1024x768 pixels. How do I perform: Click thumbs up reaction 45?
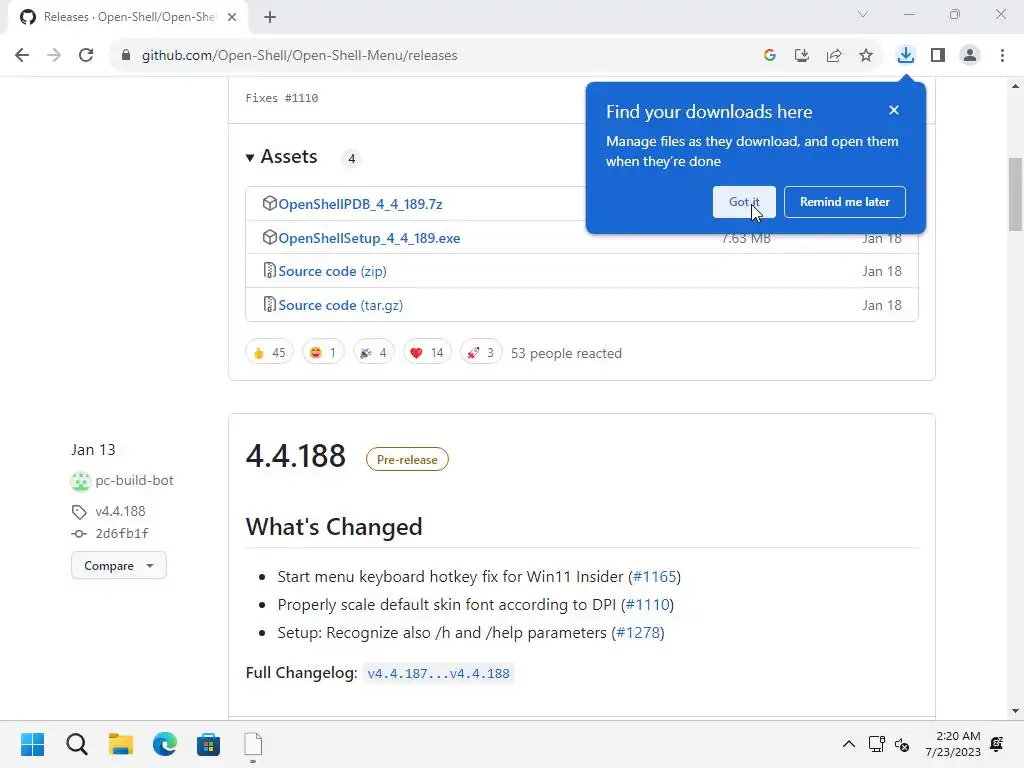pyautogui.click(x=270, y=353)
